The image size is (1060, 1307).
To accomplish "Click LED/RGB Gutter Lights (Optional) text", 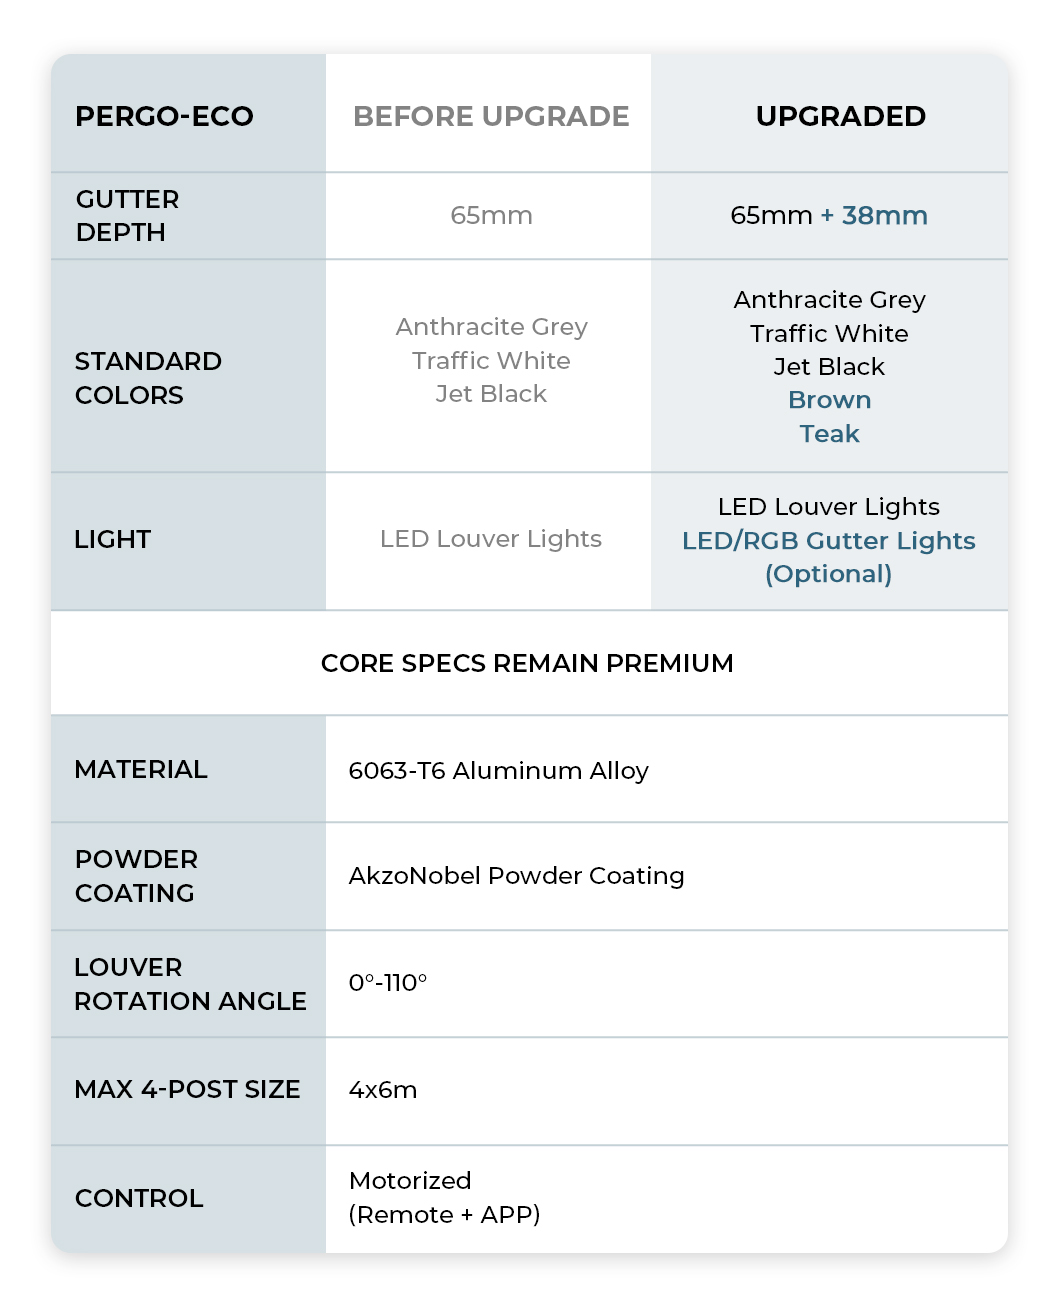I will tap(828, 557).
